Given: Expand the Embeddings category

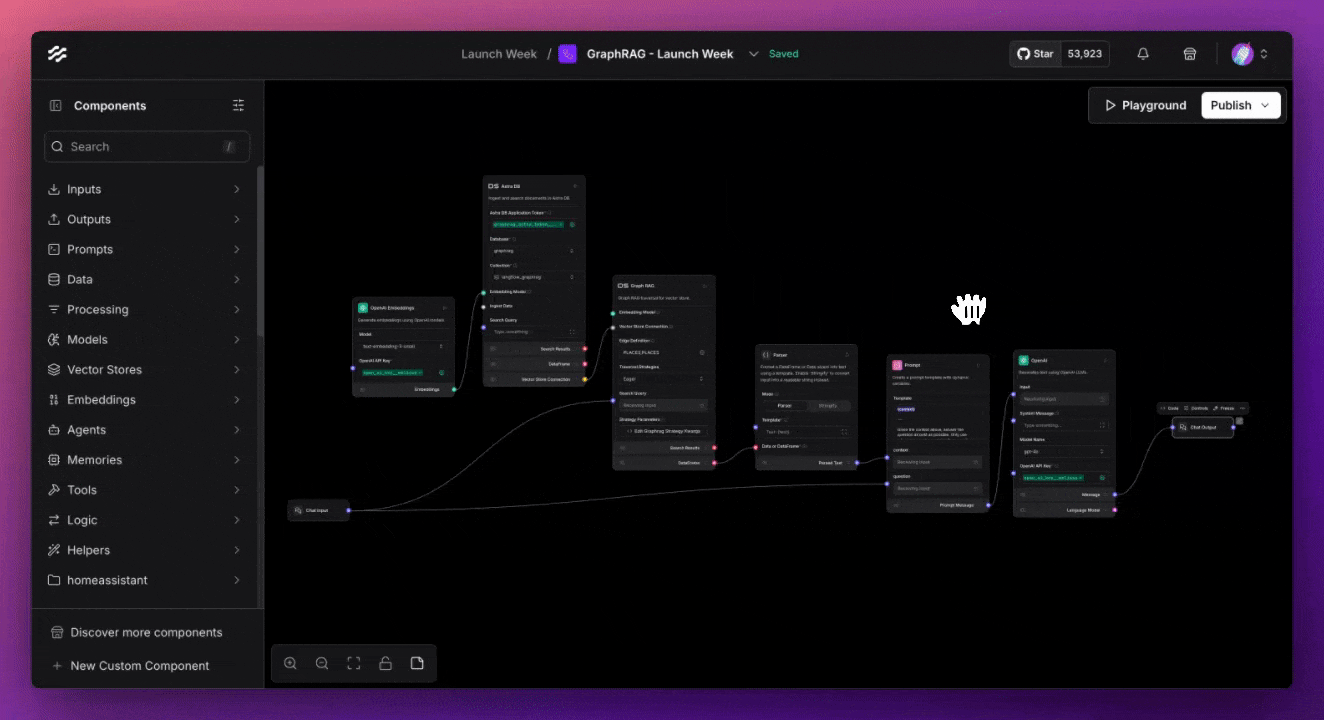Looking at the screenshot, I should pyautogui.click(x=147, y=399).
